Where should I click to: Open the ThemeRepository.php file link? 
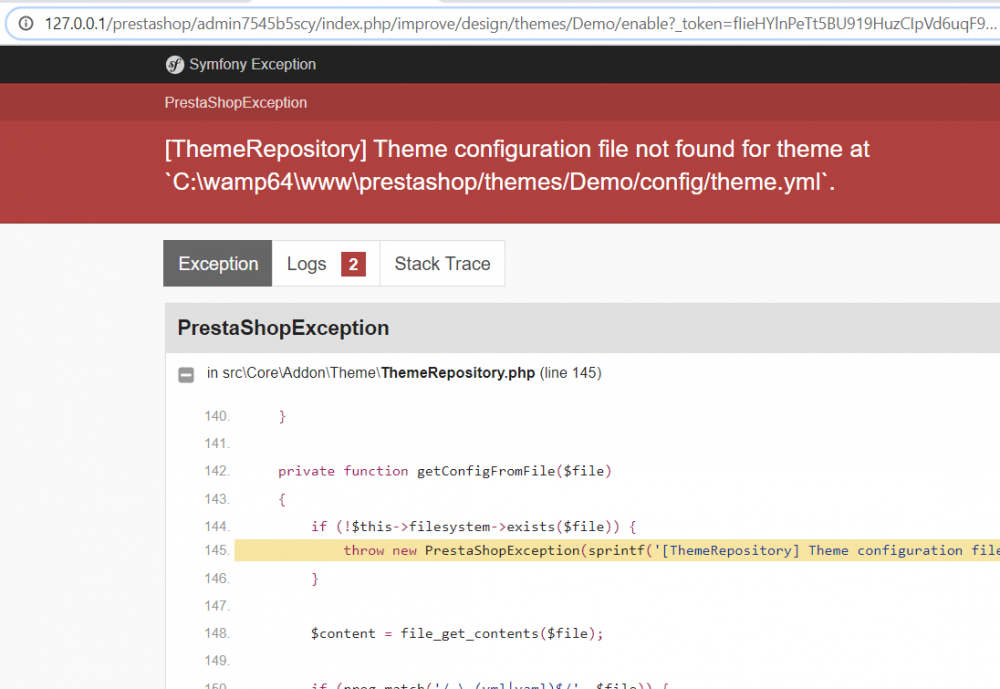(458, 373)
